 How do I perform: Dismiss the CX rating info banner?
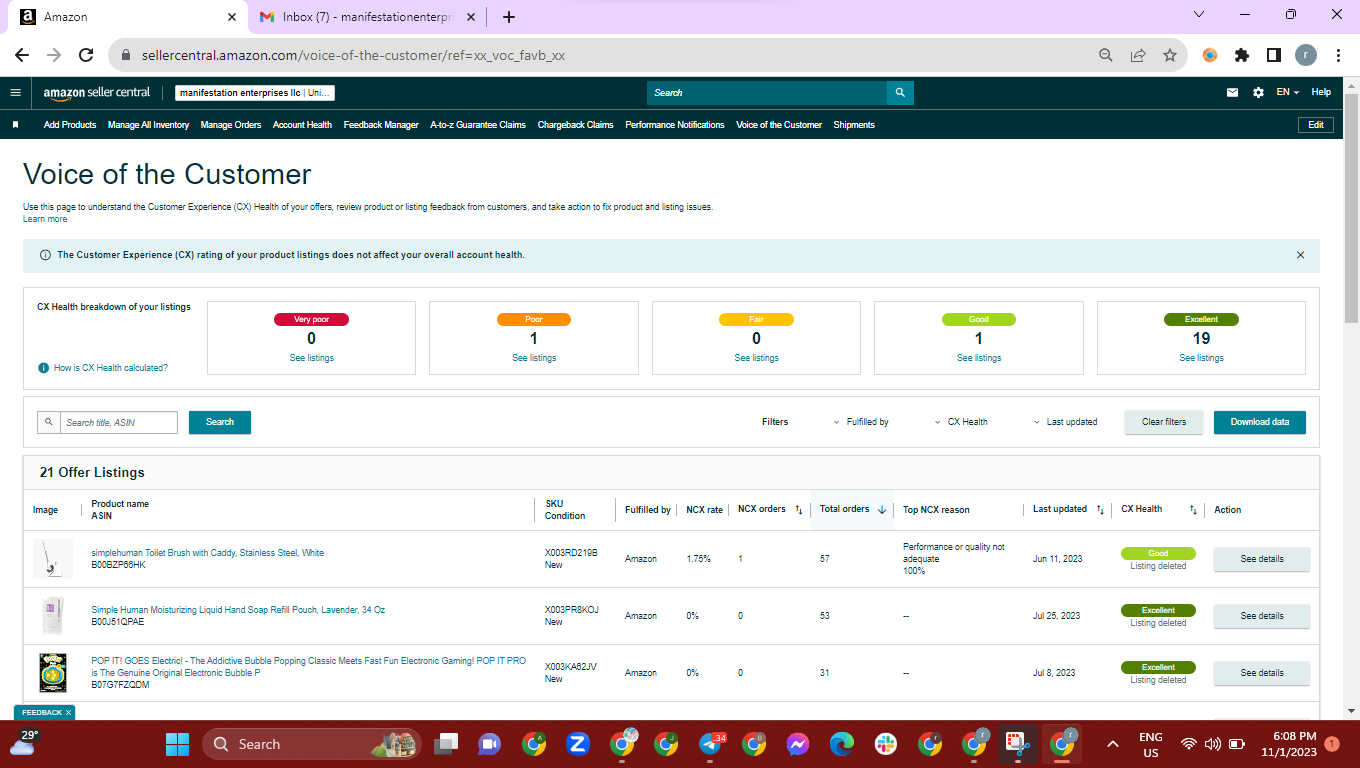pos(1300,255)
